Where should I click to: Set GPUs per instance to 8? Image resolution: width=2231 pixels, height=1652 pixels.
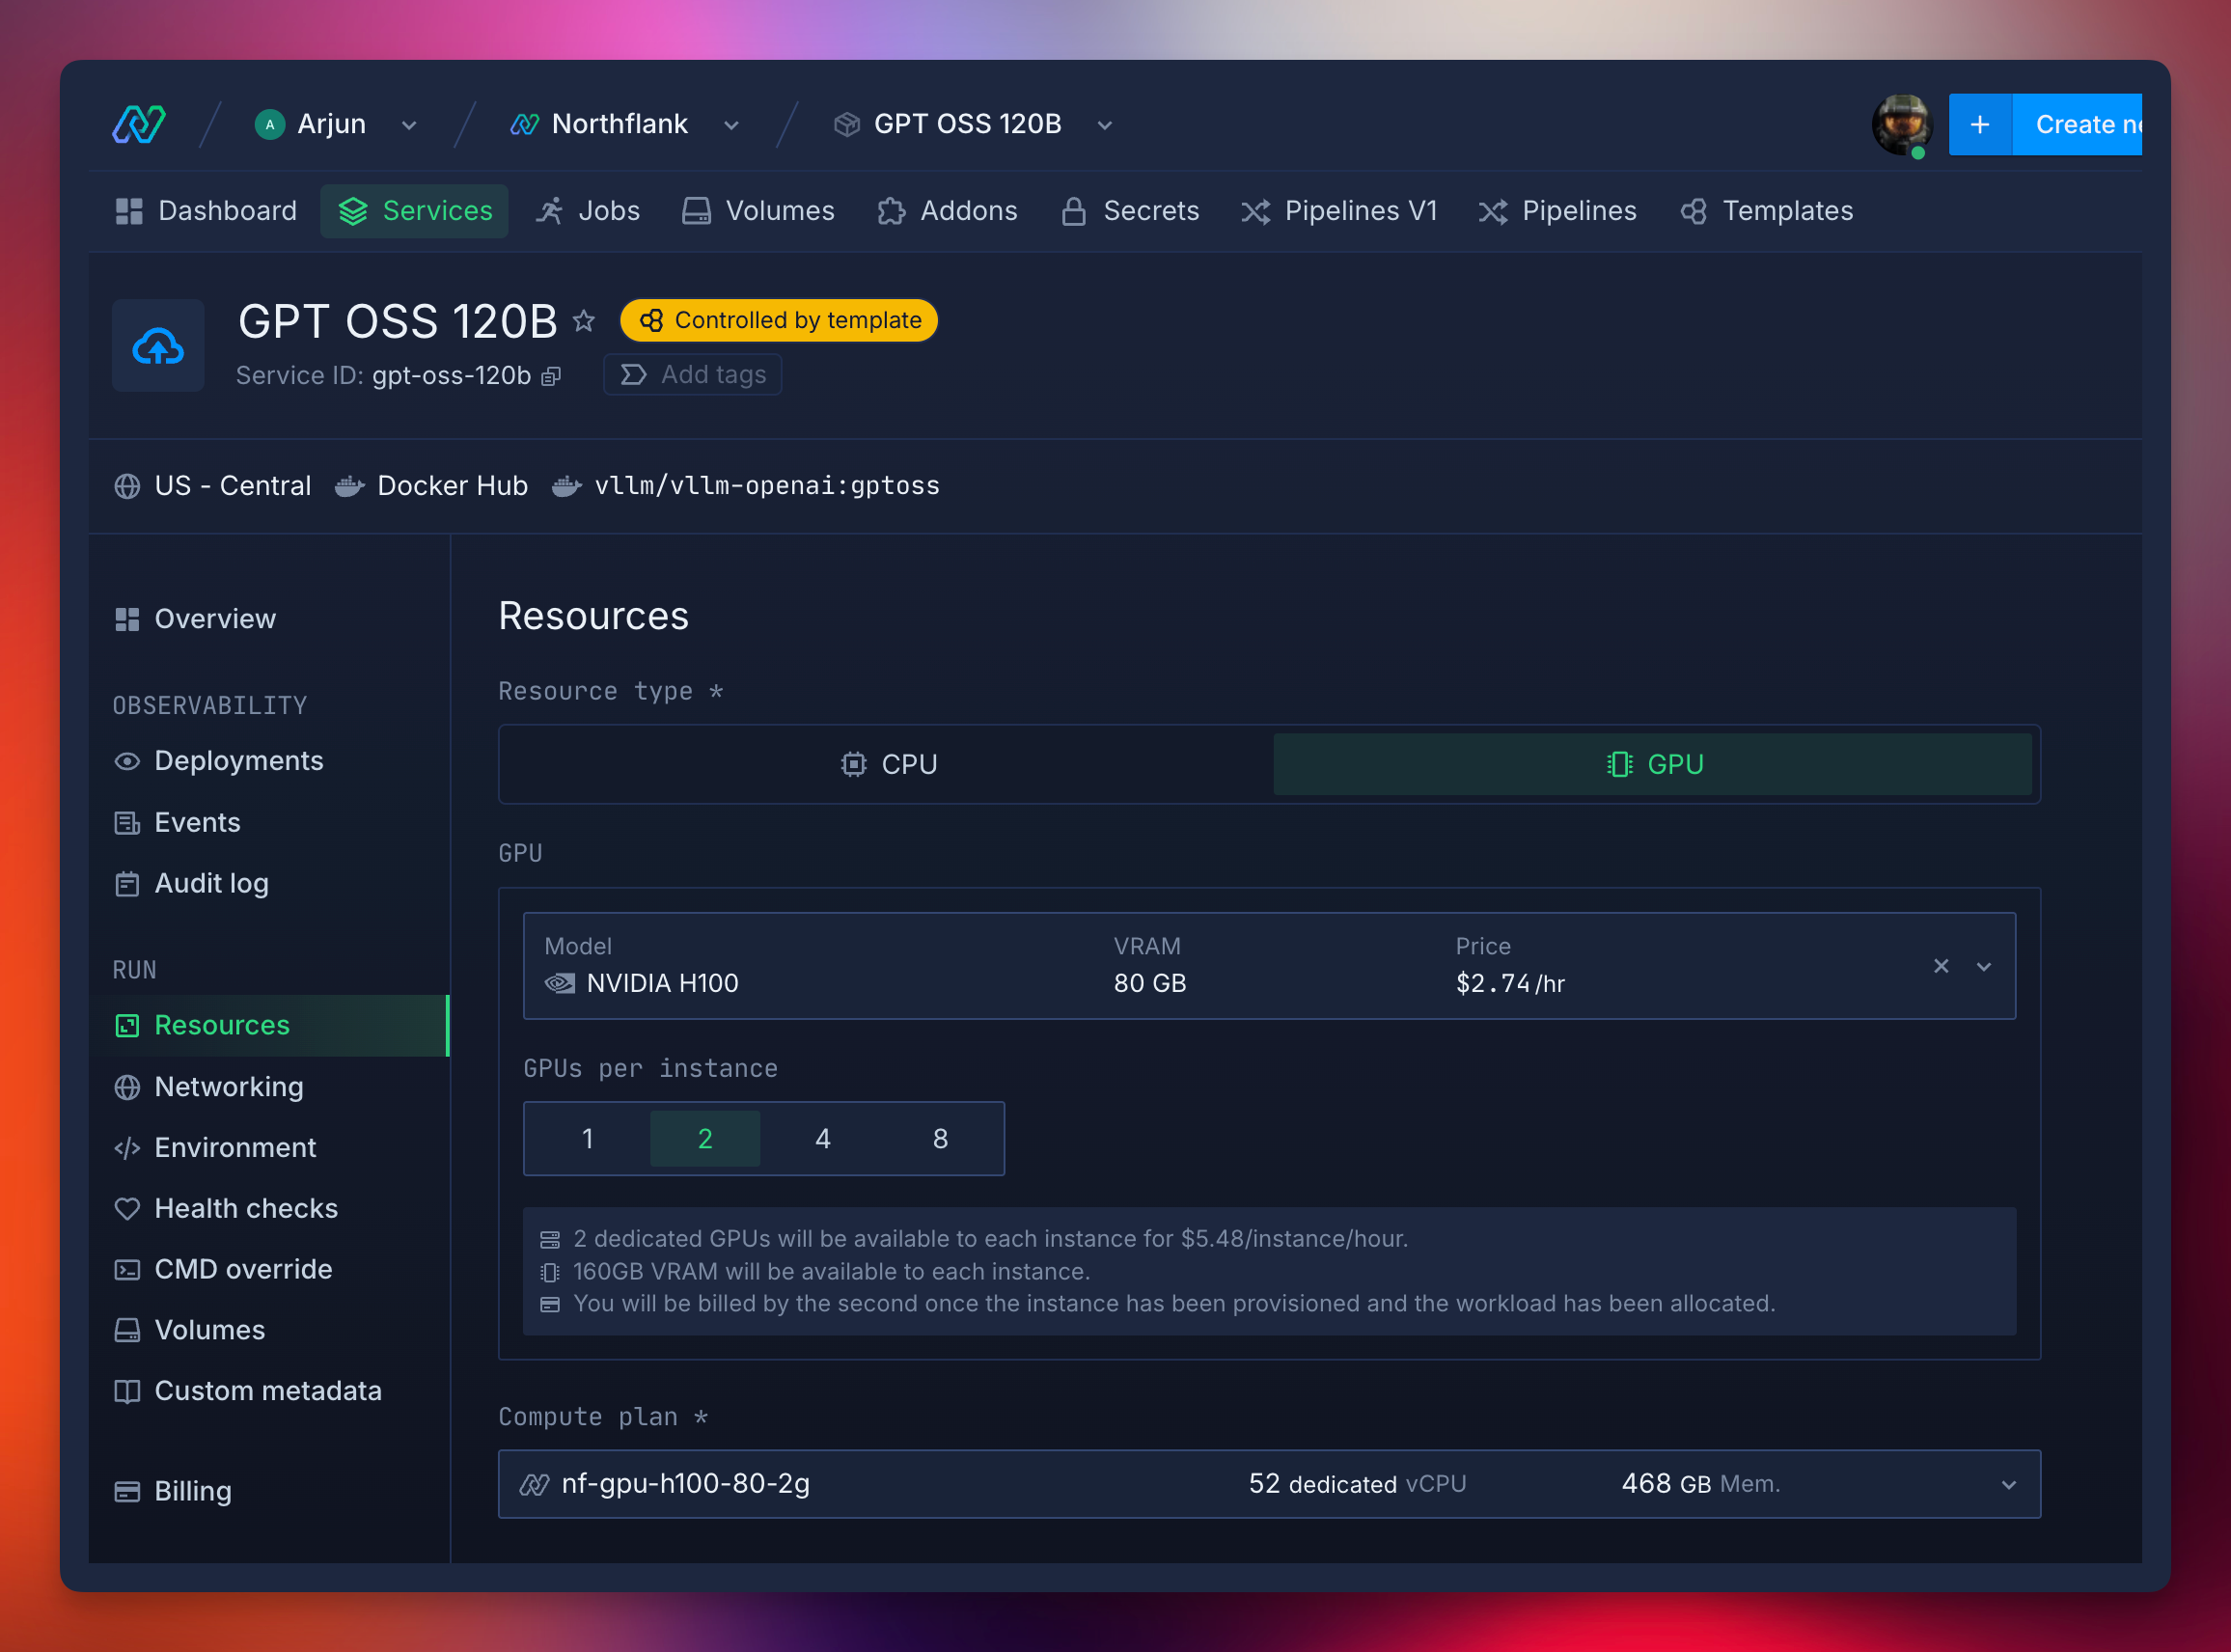point(940,1139)
